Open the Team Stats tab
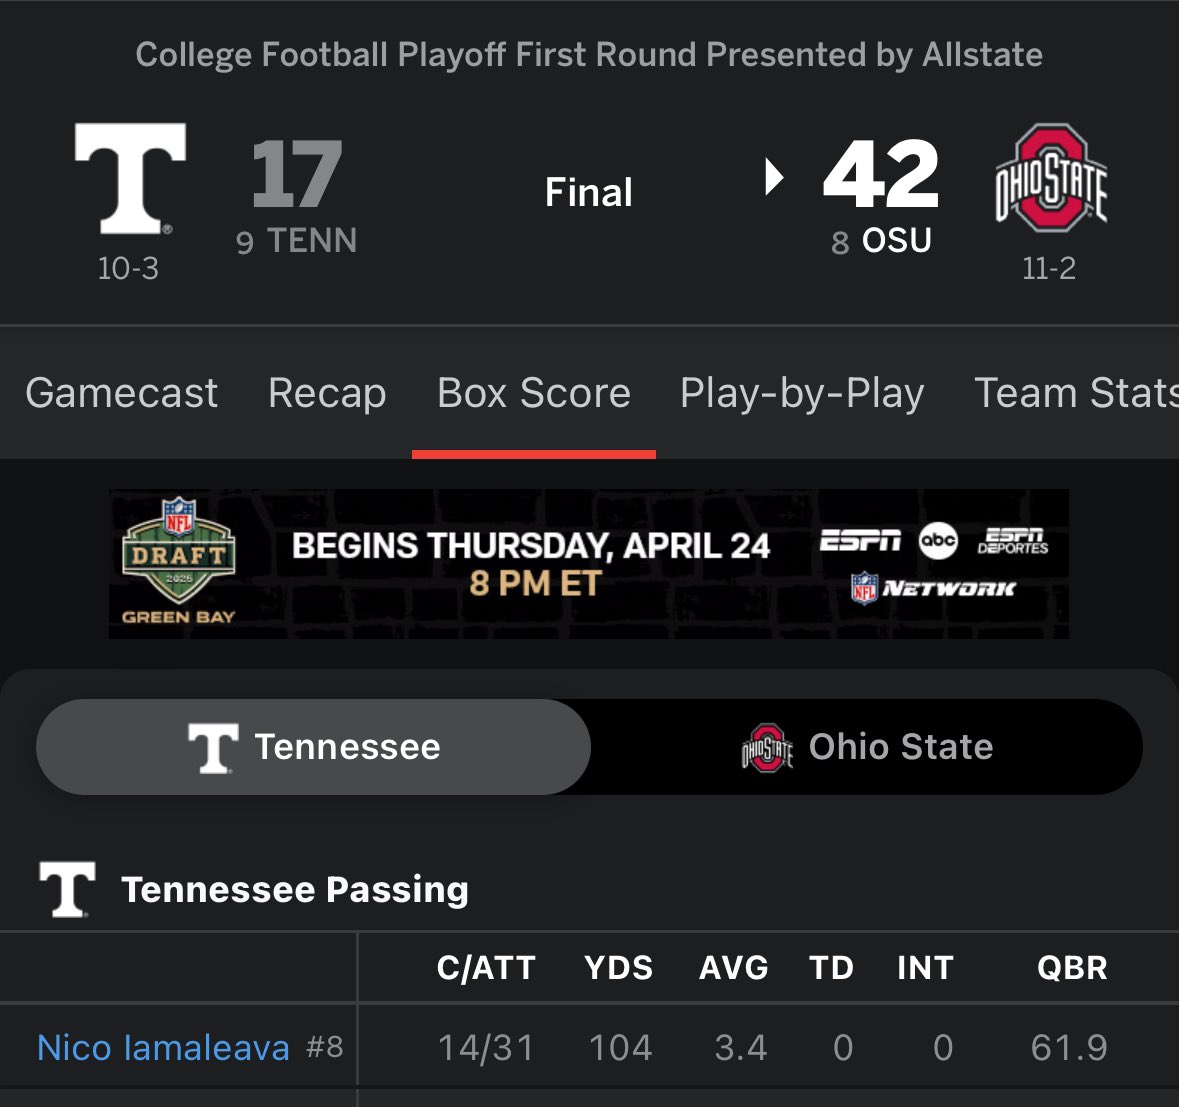 click(x=1075, y=393)
